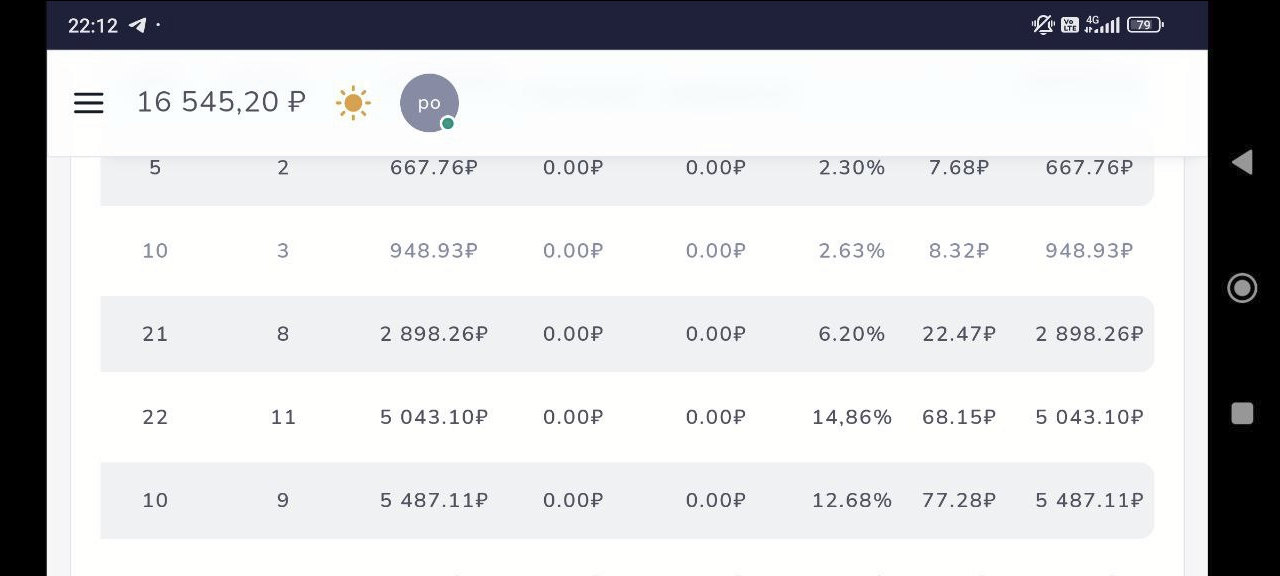The height and width of the screenshot is (576, 1280).
Task: Select the 12.68% percentage cell
Action: coord(851,500)
